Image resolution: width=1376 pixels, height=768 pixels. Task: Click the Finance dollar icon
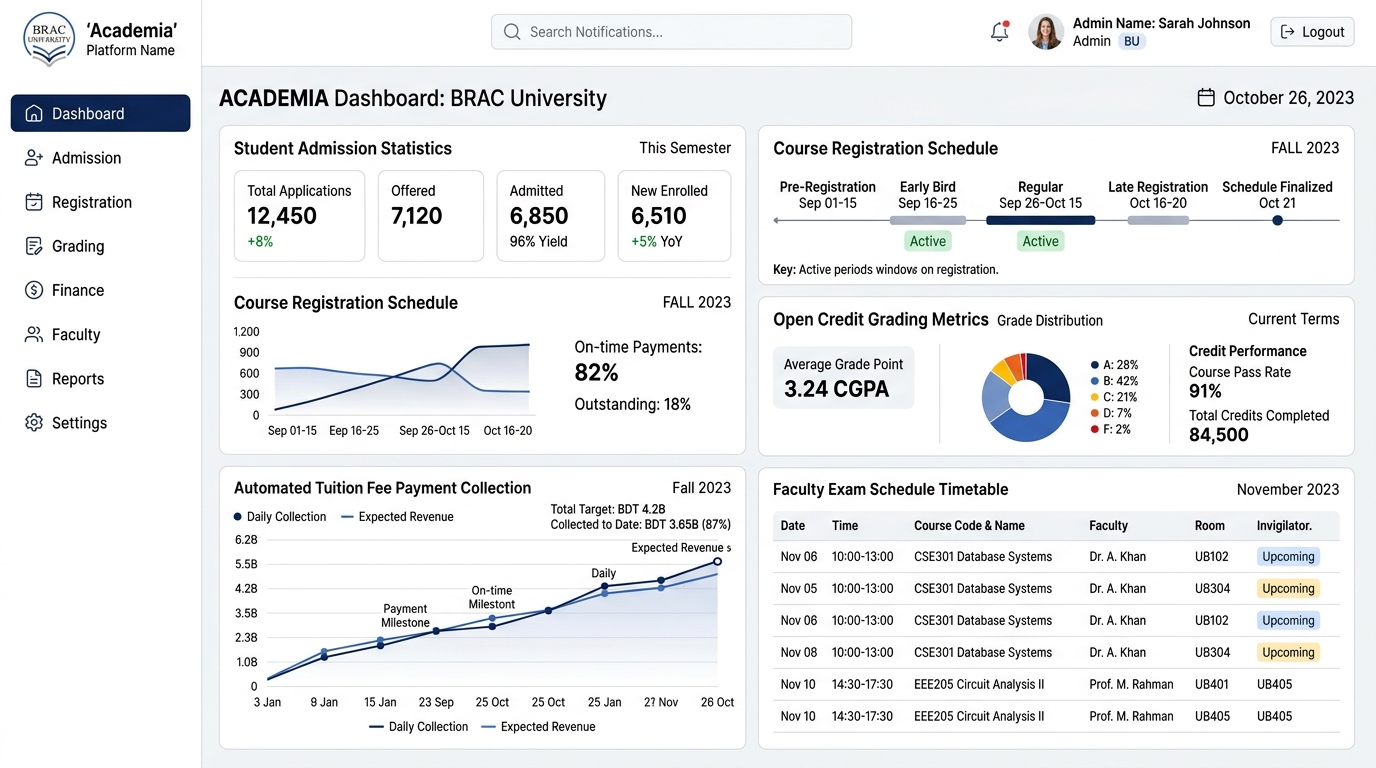tap(34, 290)
